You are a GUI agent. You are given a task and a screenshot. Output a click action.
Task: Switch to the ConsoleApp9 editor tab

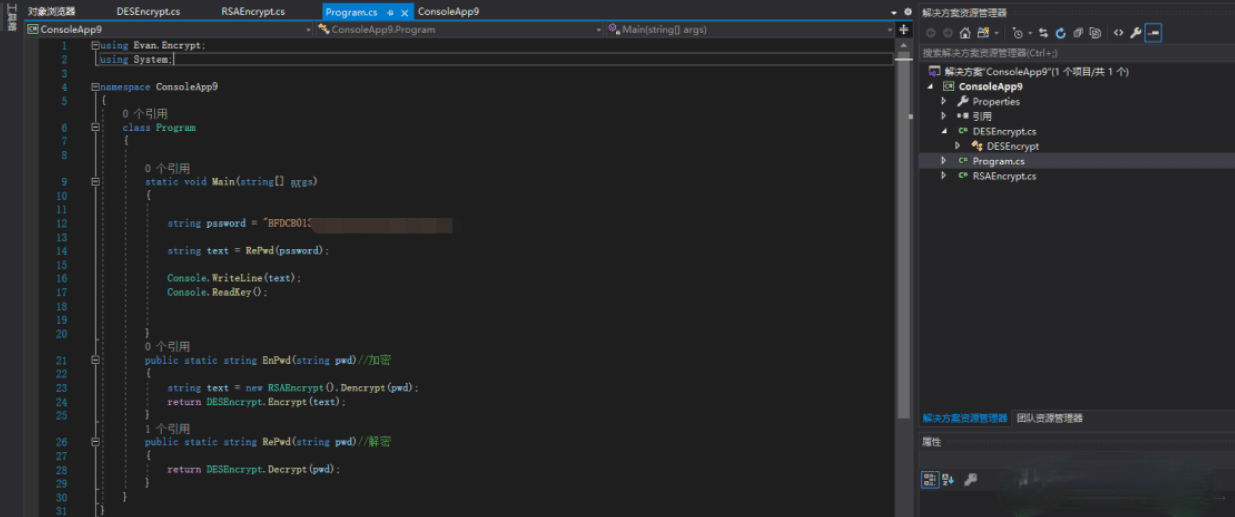pyautogui.click(x=448, y=12)
